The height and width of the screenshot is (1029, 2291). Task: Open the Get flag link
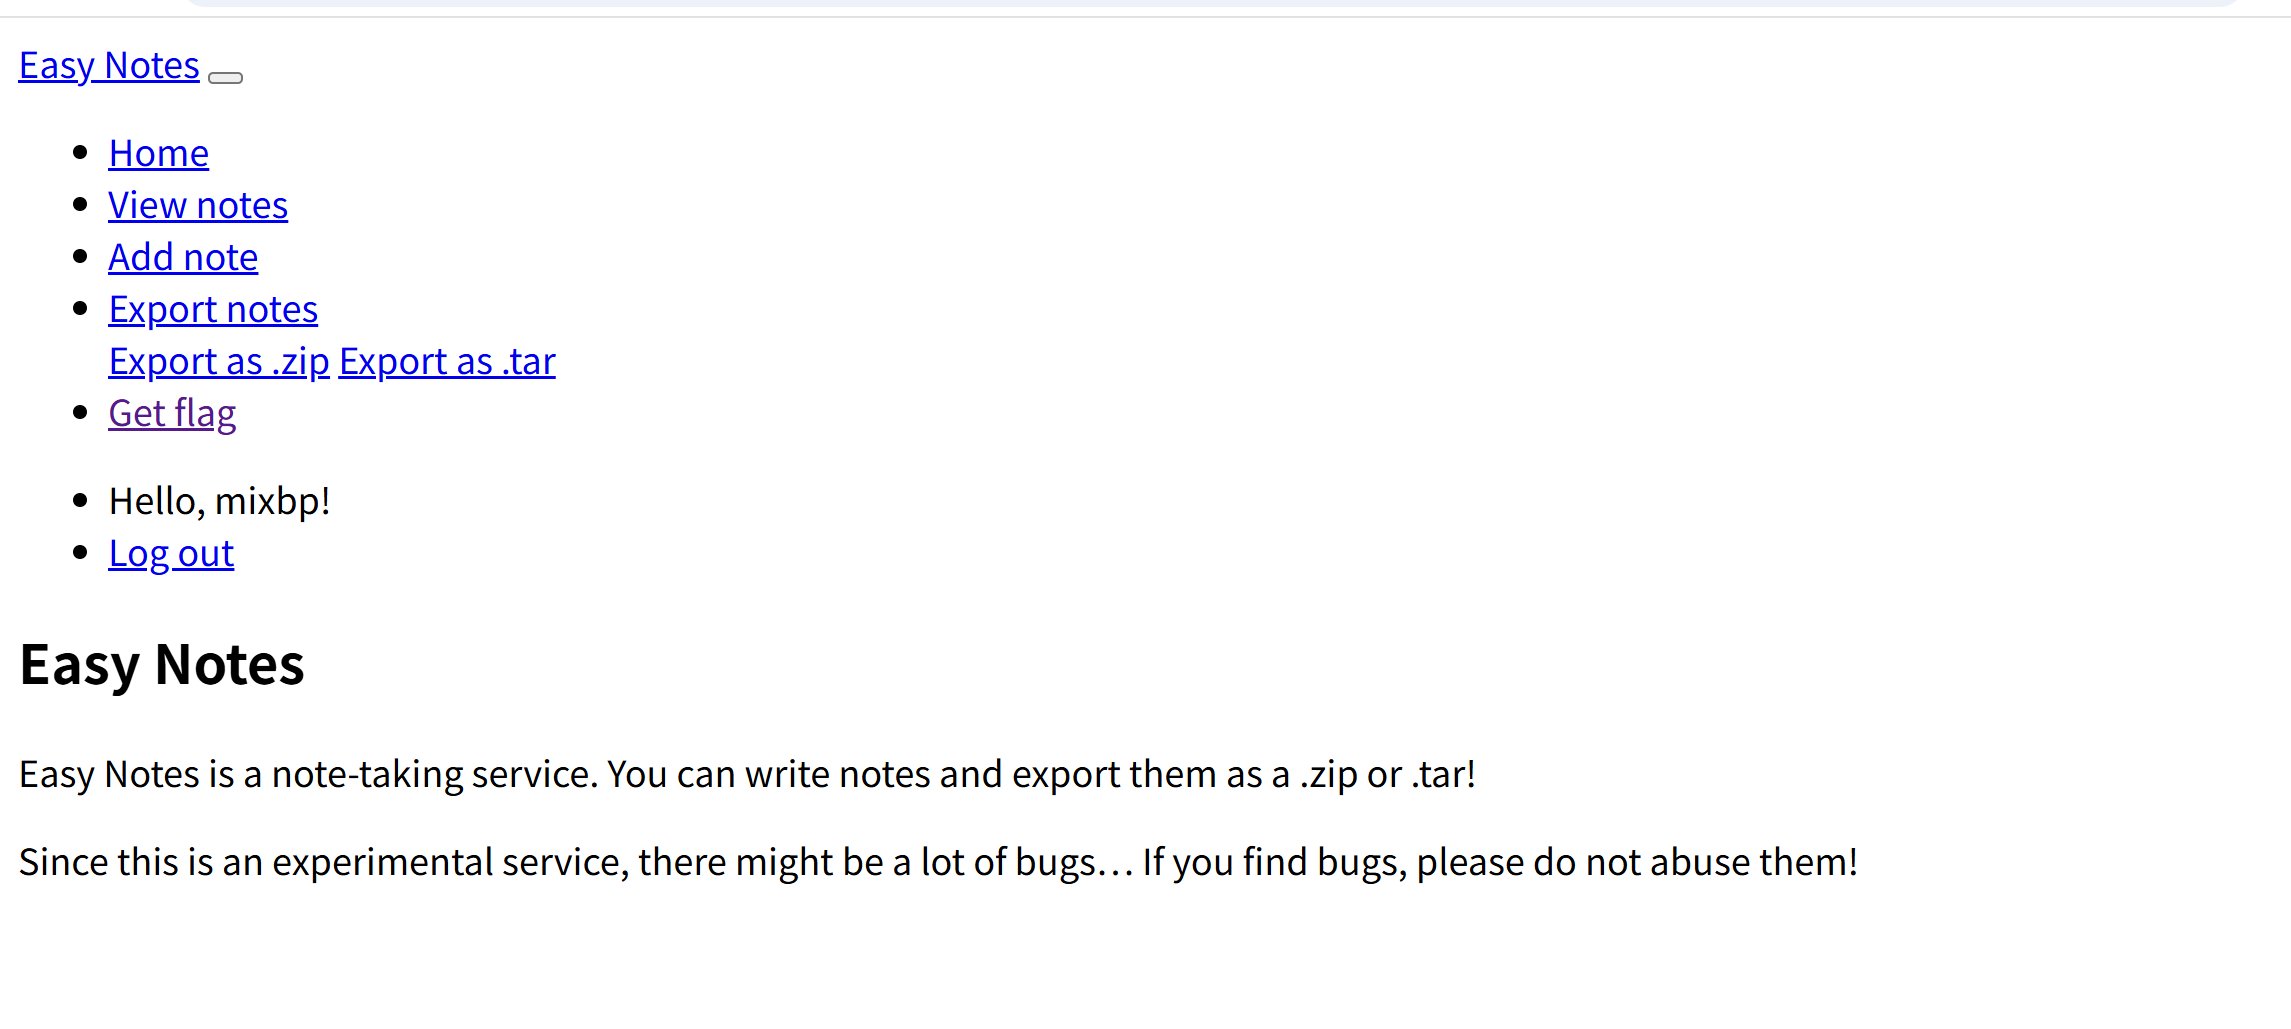172,414
